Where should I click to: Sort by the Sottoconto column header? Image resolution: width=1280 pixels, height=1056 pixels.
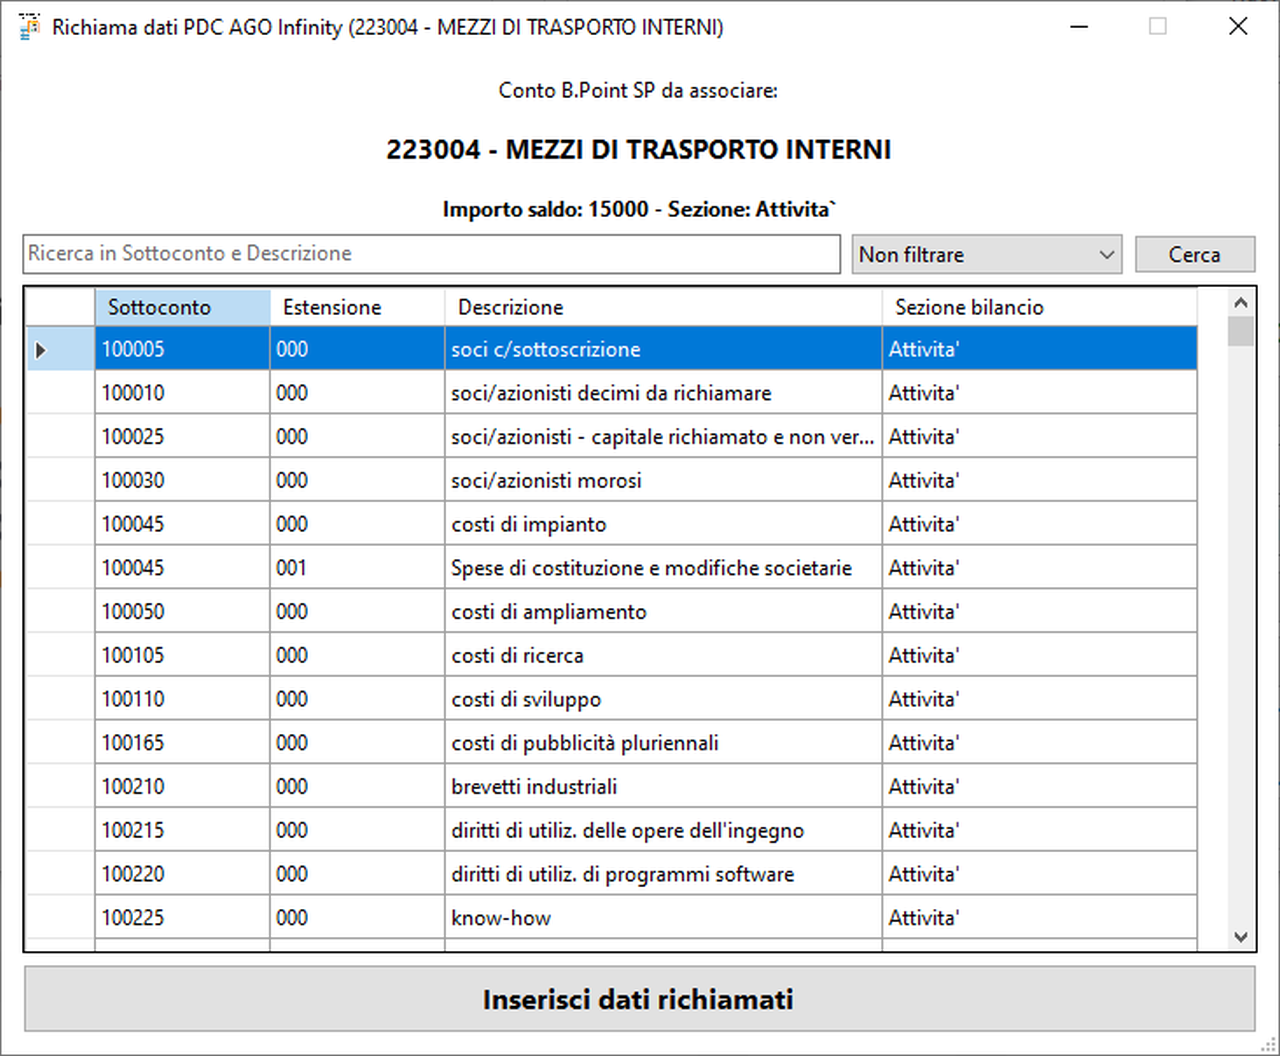tap(183, 307)
